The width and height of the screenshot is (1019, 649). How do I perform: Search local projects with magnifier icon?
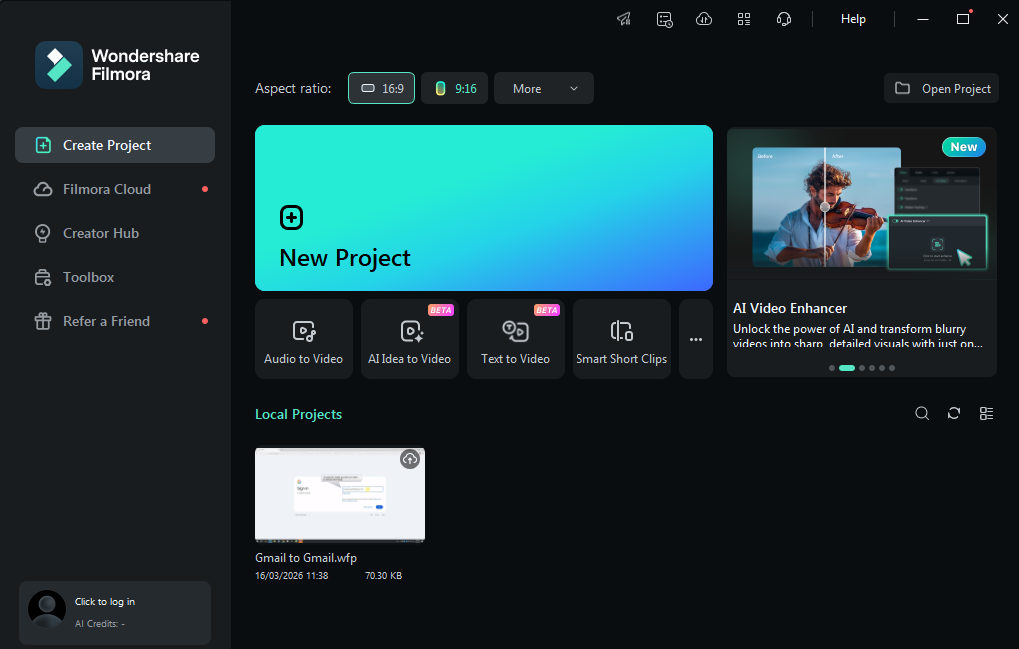pyautogui.click(x=922, y=414)
